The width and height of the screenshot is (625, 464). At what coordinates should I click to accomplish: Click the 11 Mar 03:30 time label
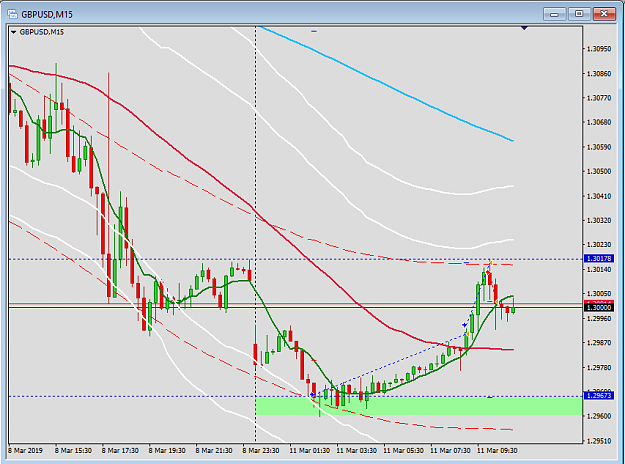(357, 450)
